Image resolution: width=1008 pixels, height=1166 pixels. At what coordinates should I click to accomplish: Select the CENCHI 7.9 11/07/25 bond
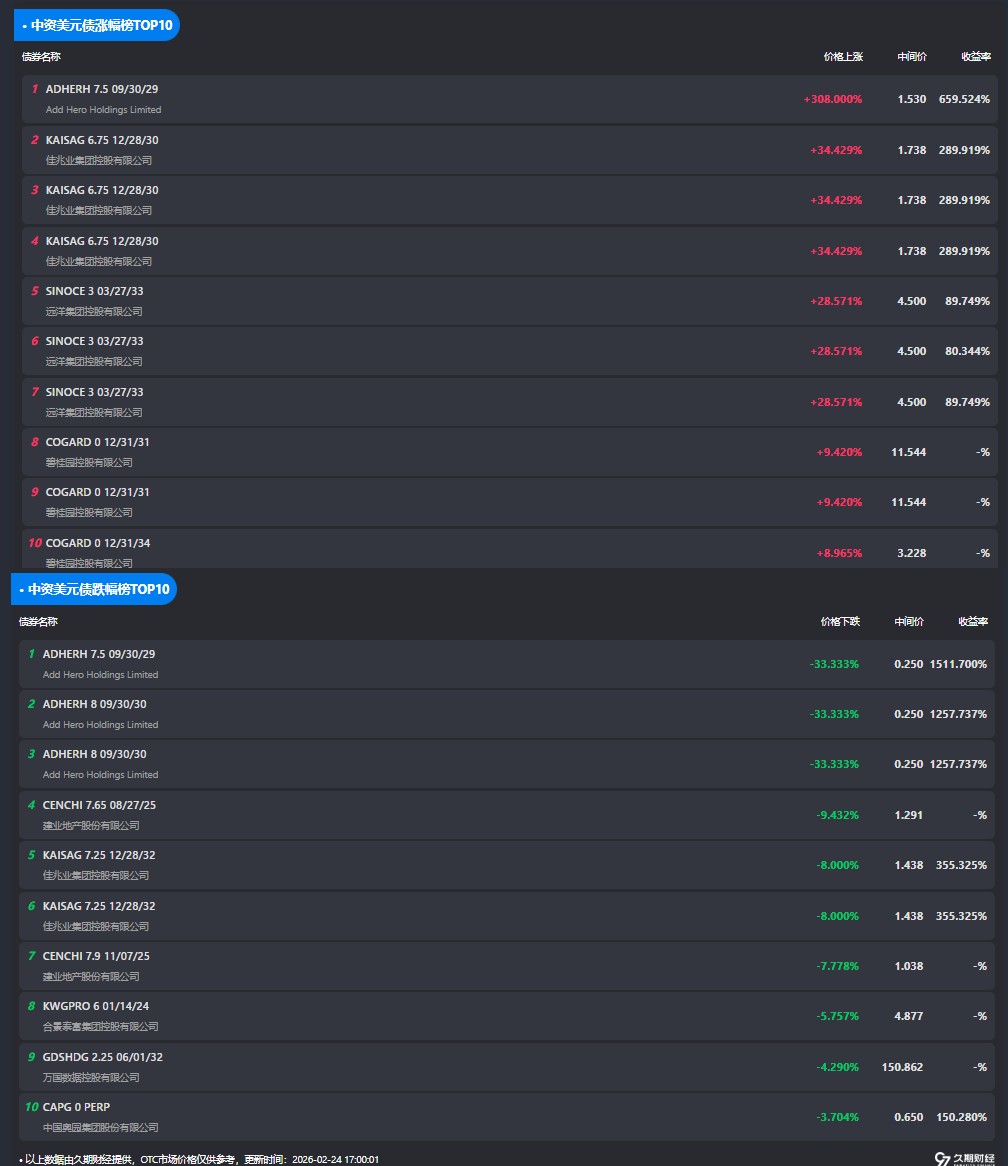tap(96, 956)
